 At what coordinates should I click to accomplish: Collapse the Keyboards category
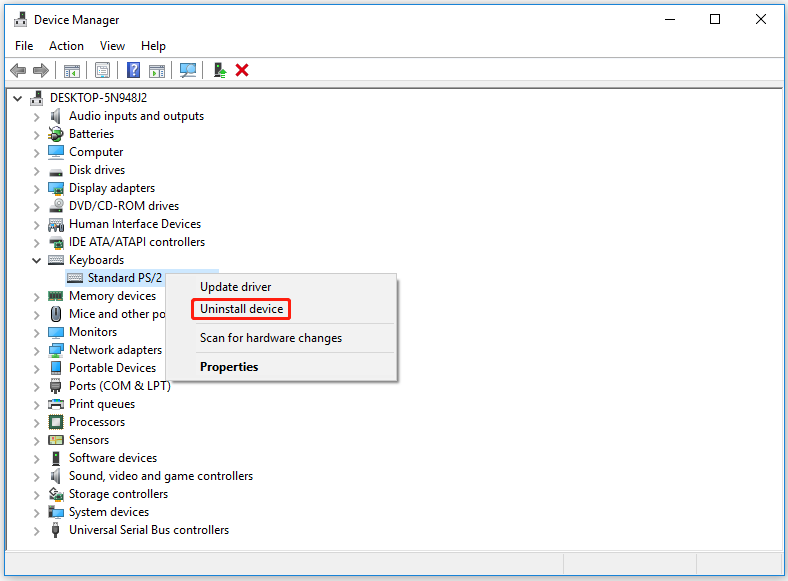tap(36, 260)
